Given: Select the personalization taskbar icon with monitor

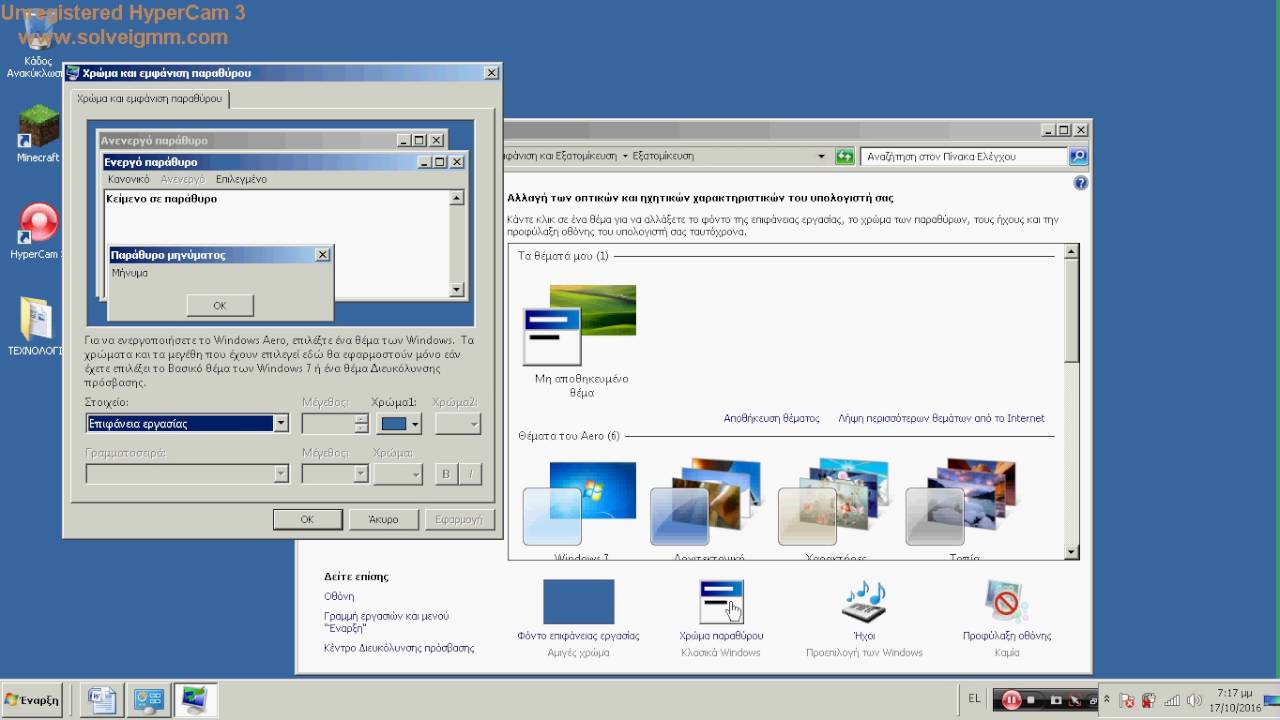Looking at the screenshot, I should point(193,700).
